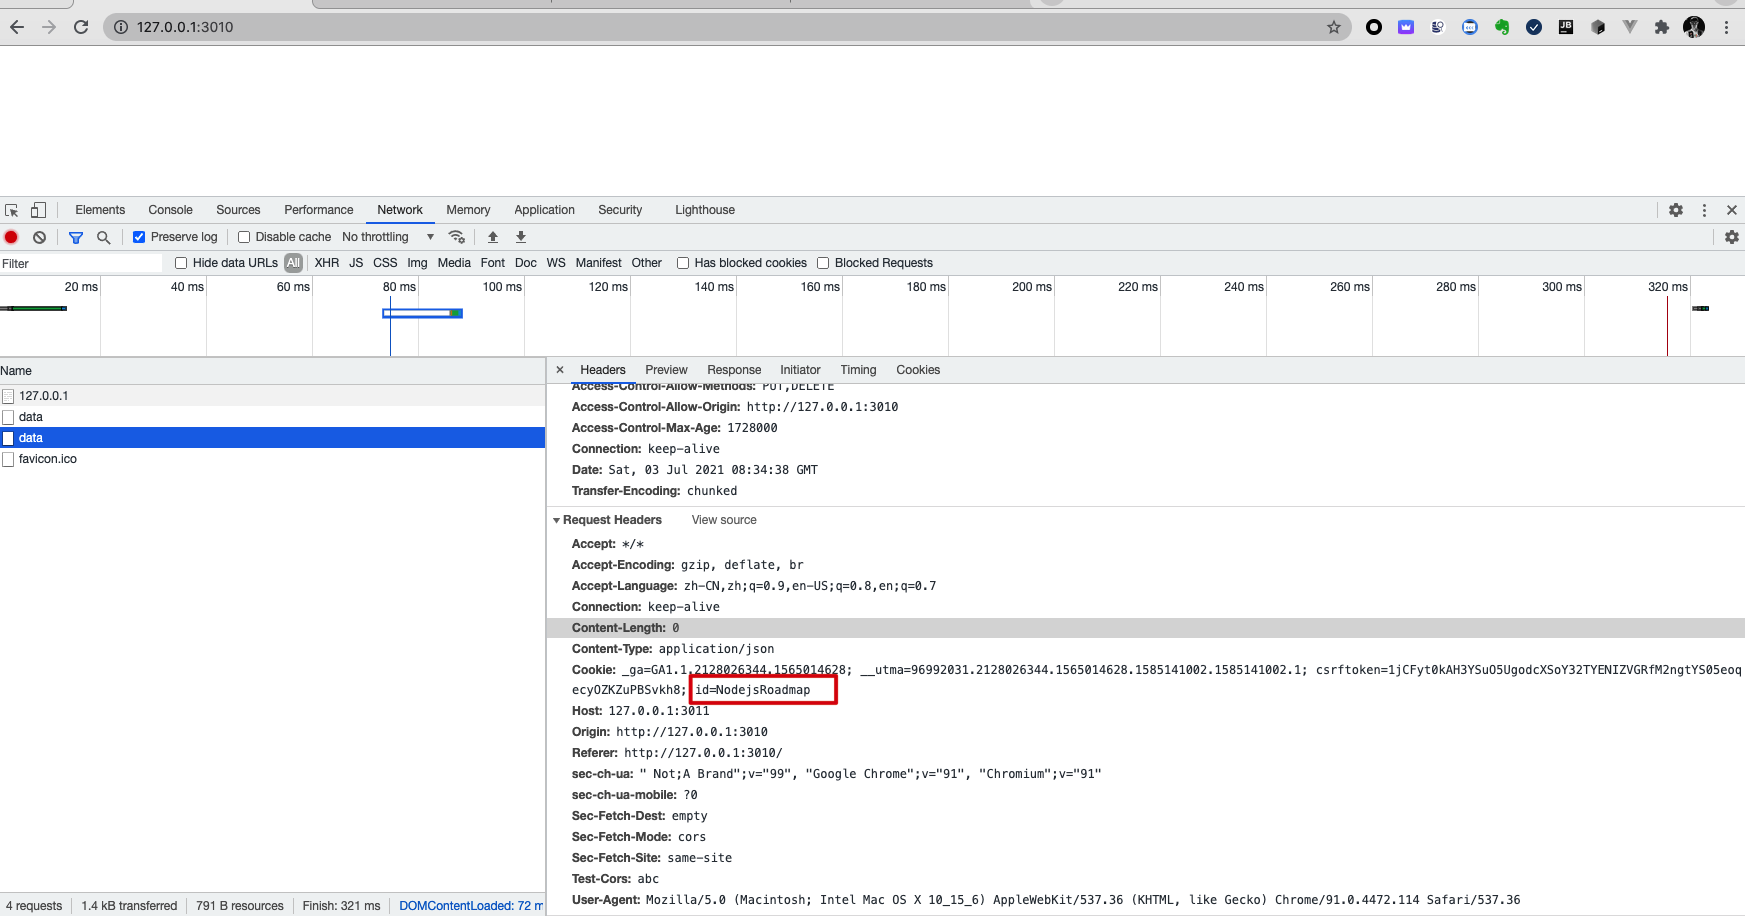
Task: Clear the network log
Action: (39, 237)
